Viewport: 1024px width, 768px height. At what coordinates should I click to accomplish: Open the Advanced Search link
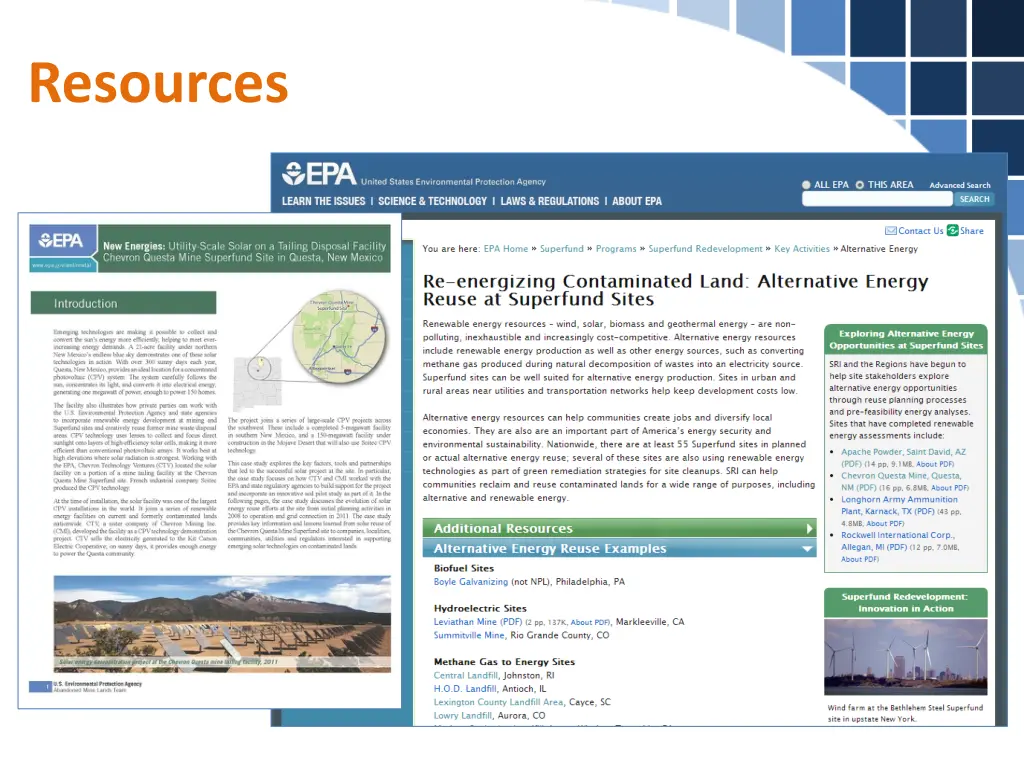click(959, 185)
